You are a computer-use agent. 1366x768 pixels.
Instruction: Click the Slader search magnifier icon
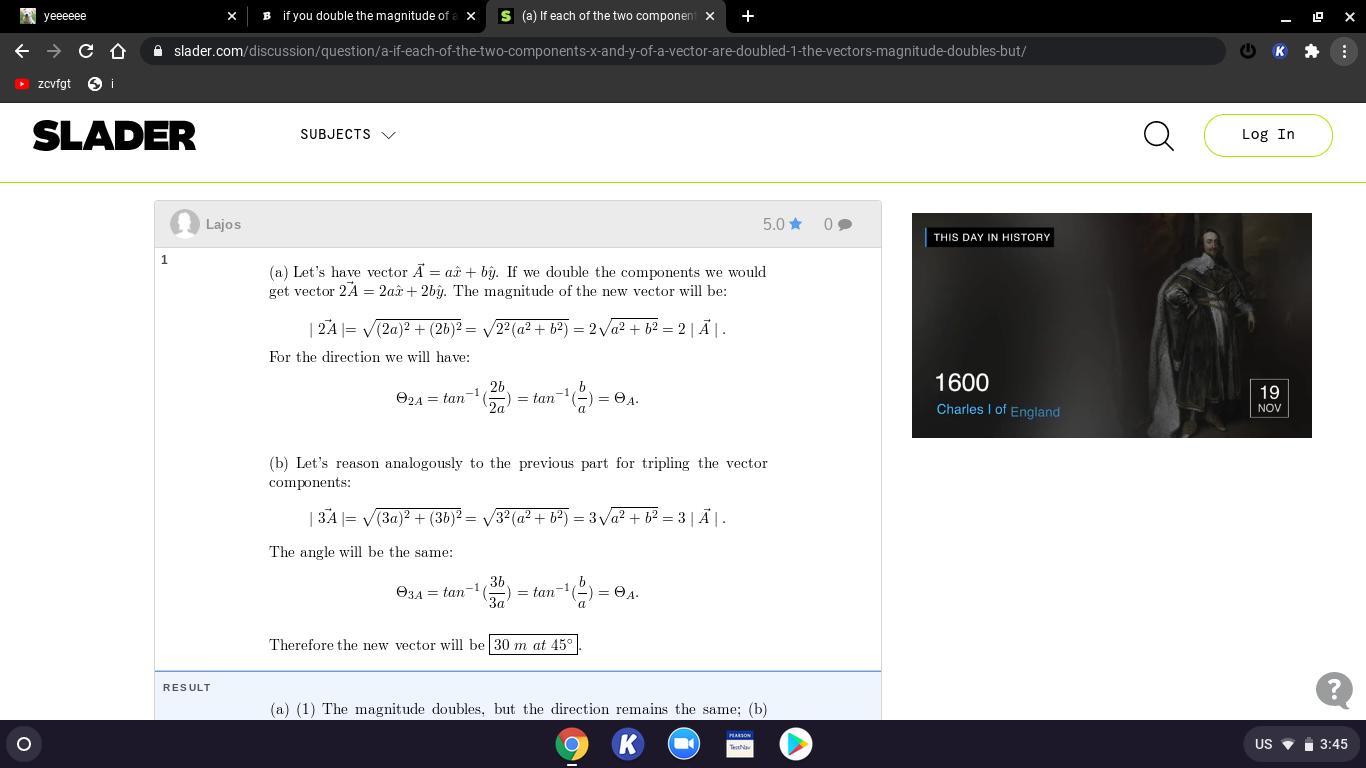[x=1158, y=136]
